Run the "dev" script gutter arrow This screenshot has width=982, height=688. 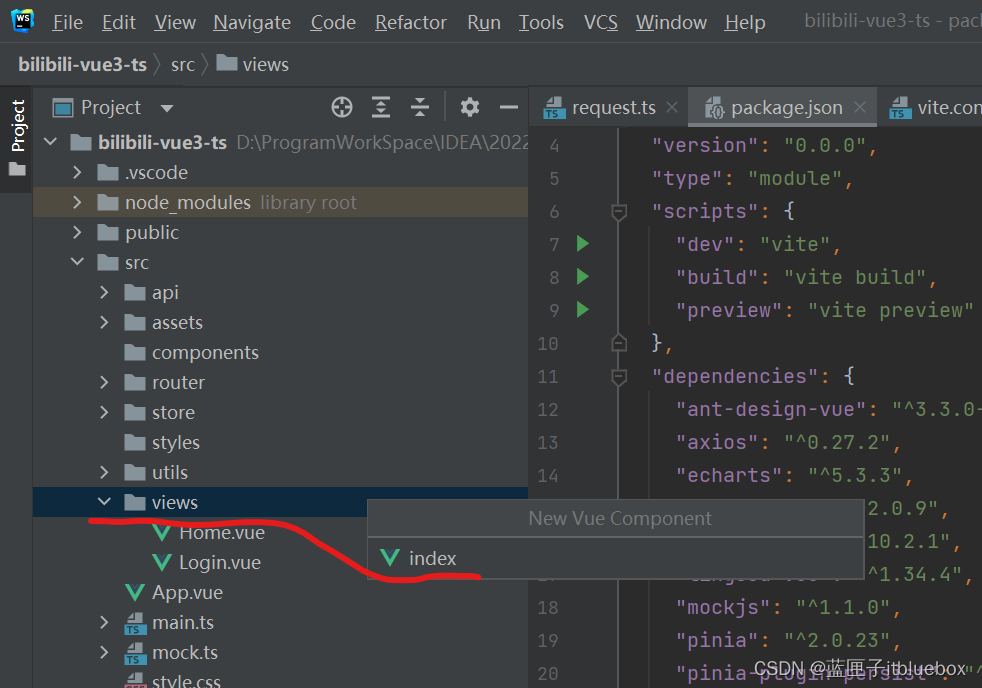pos(582,244)
